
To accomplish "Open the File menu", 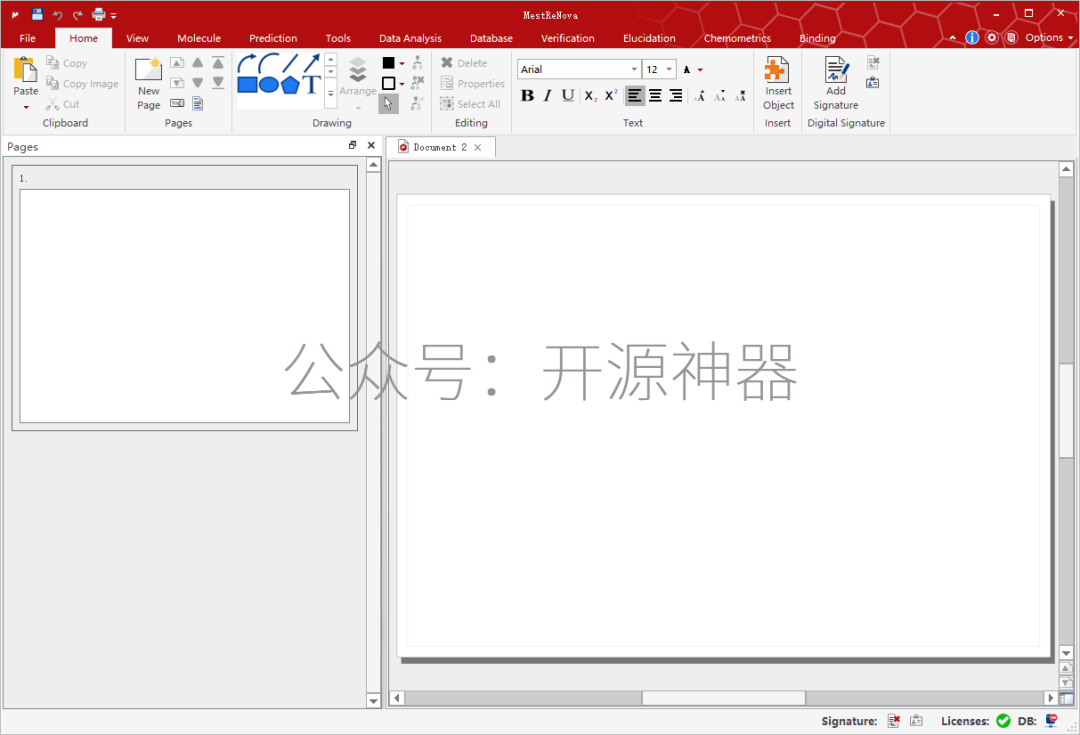I will coord(28,38).
